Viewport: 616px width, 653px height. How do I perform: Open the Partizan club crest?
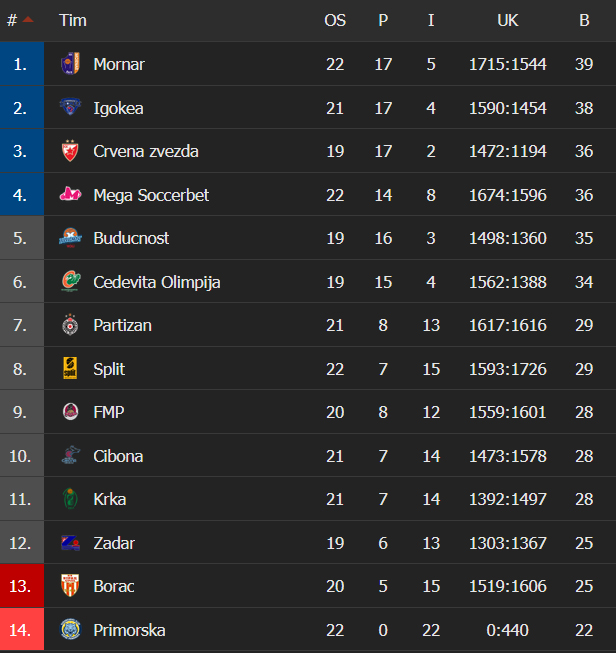click(x=70, y=325)
